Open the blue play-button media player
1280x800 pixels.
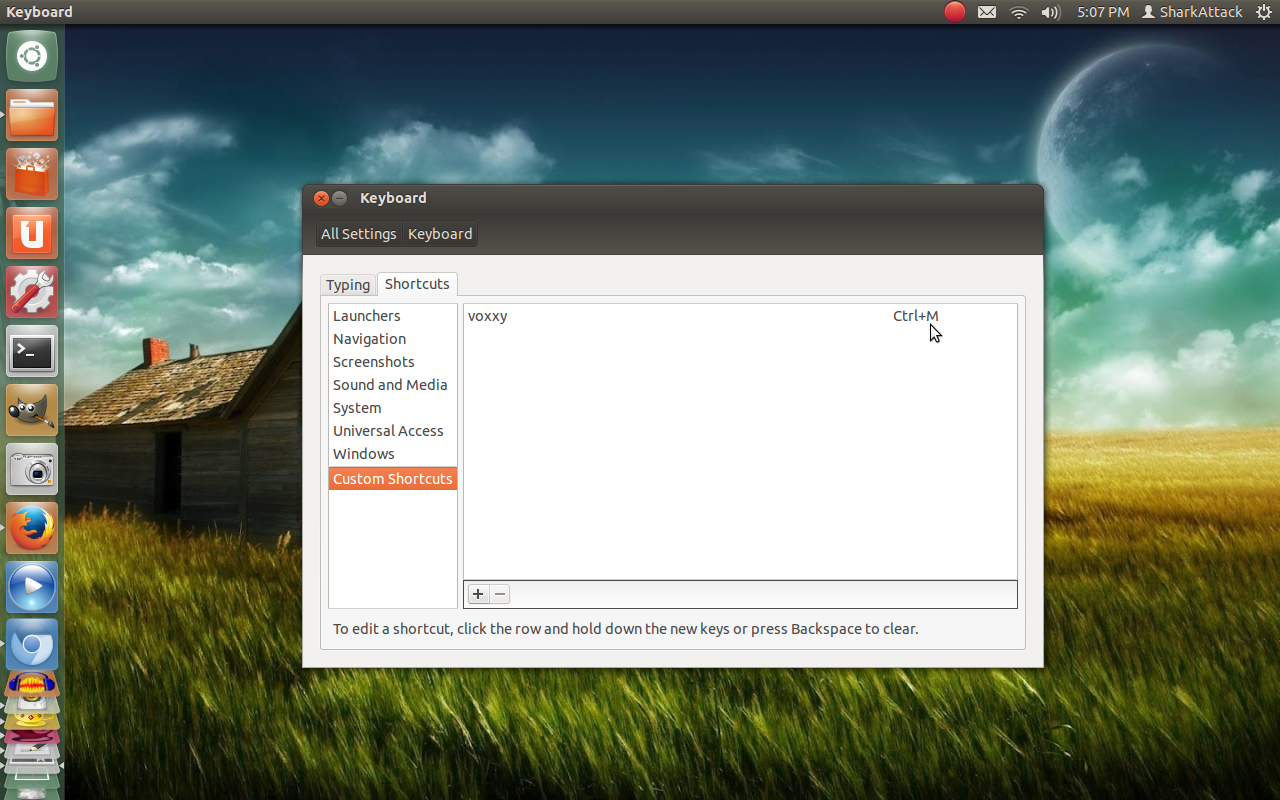click(x=32, y=587)
